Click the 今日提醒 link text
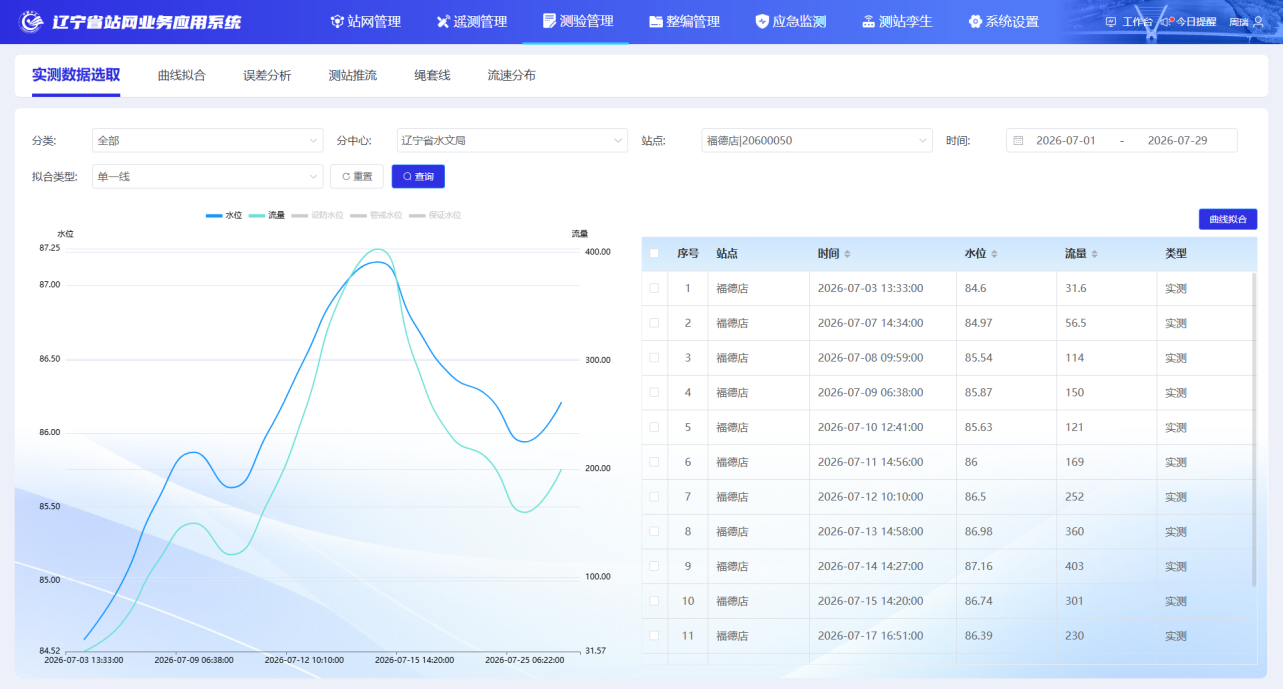Viewport: 1283px width, 689px height. (x=1196, y=22)
